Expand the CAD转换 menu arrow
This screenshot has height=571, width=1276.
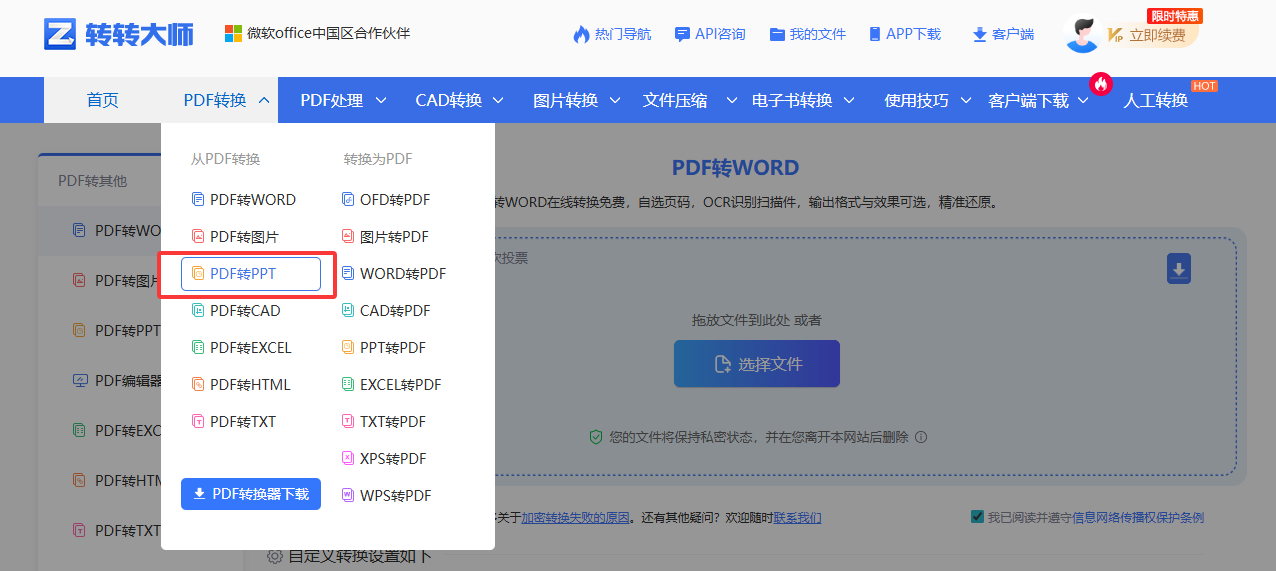(x=498, y=100)
